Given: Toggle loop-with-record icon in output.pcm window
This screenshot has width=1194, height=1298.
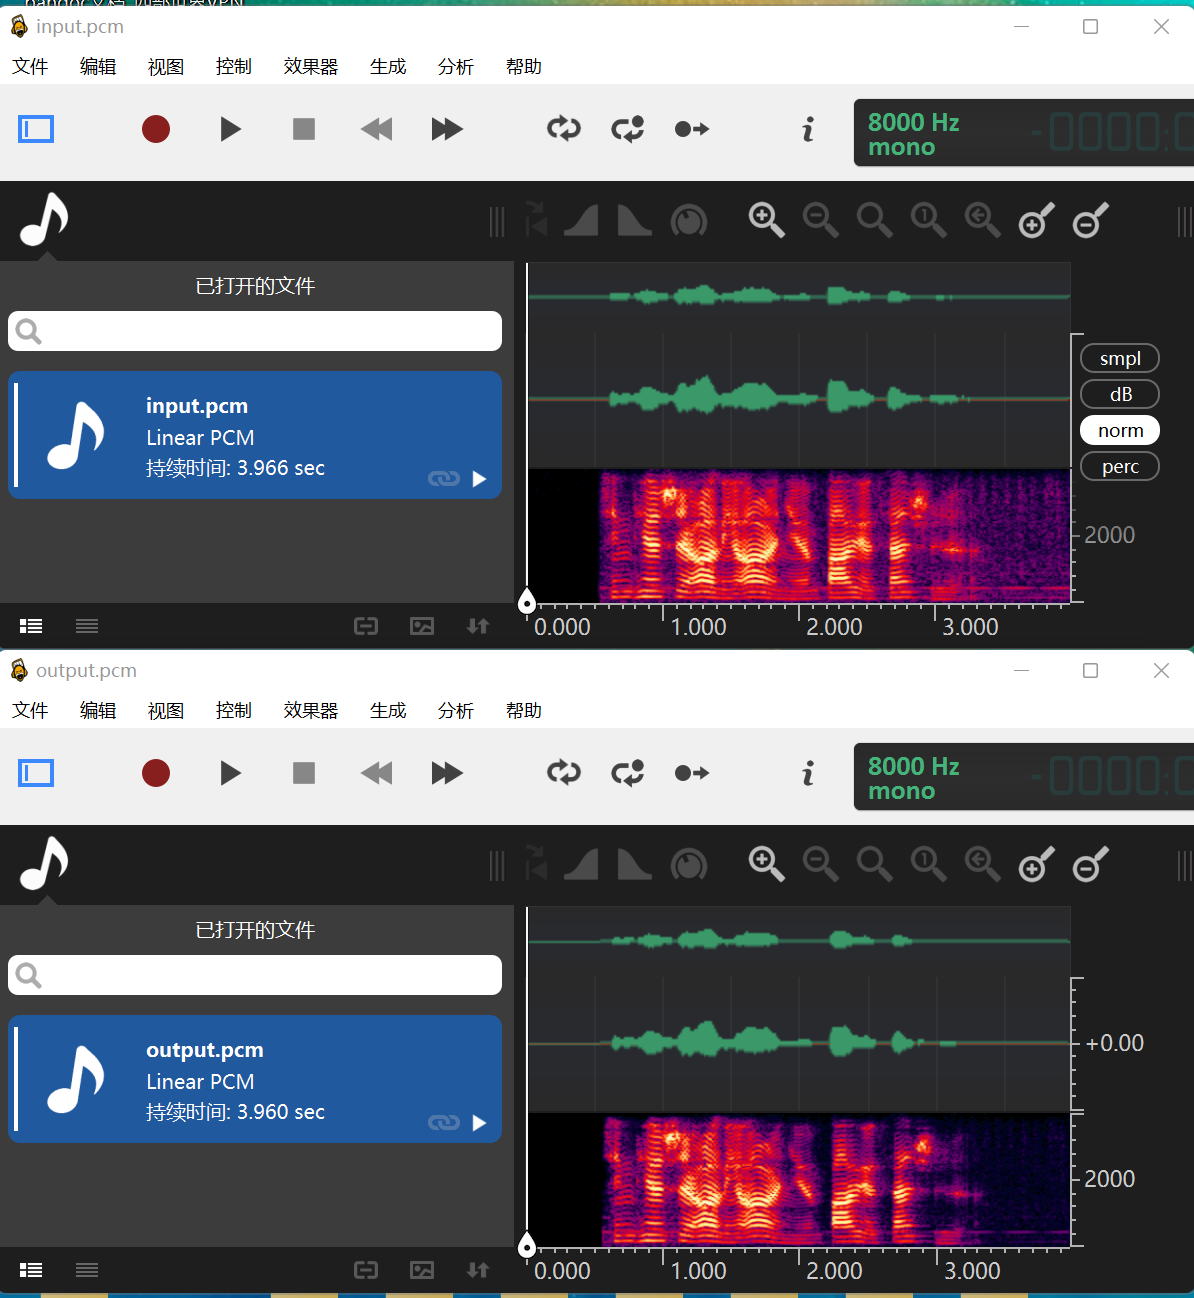Looking at the screenshot, I should tap(628, 773).
